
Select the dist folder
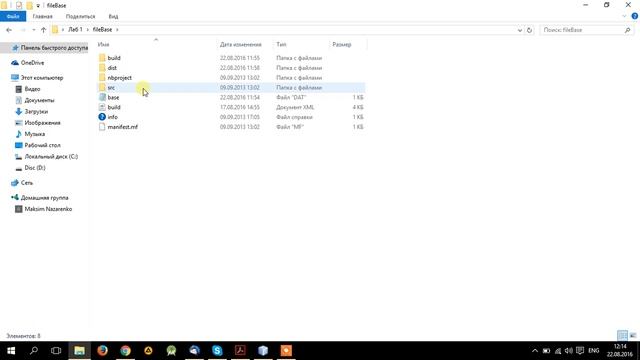click(112, 68)
